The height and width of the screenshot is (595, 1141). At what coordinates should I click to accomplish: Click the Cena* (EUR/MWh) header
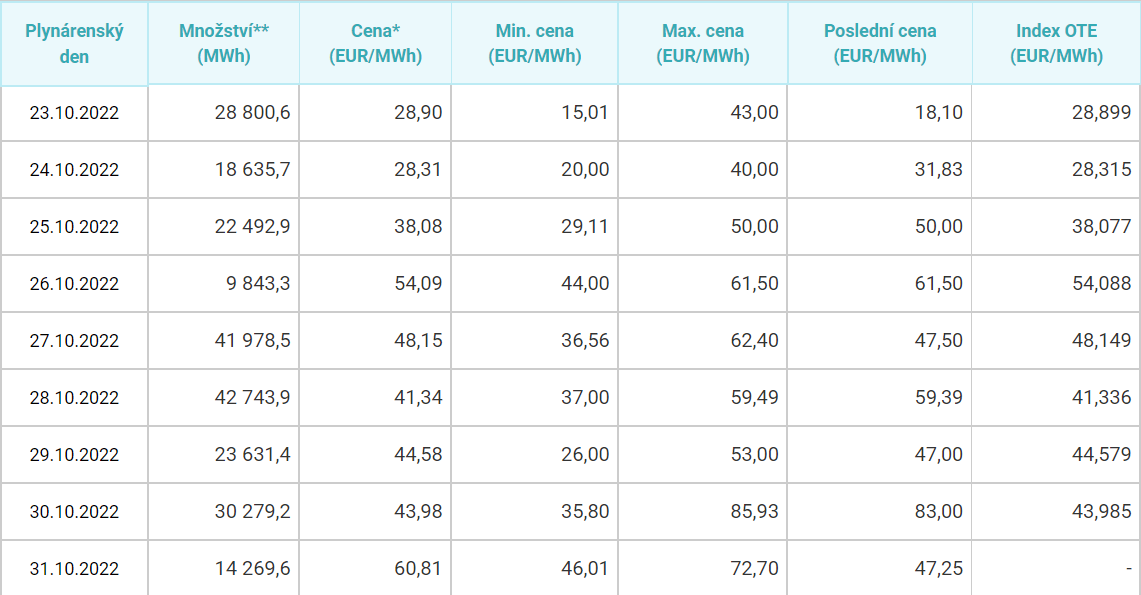coord(375,44)
